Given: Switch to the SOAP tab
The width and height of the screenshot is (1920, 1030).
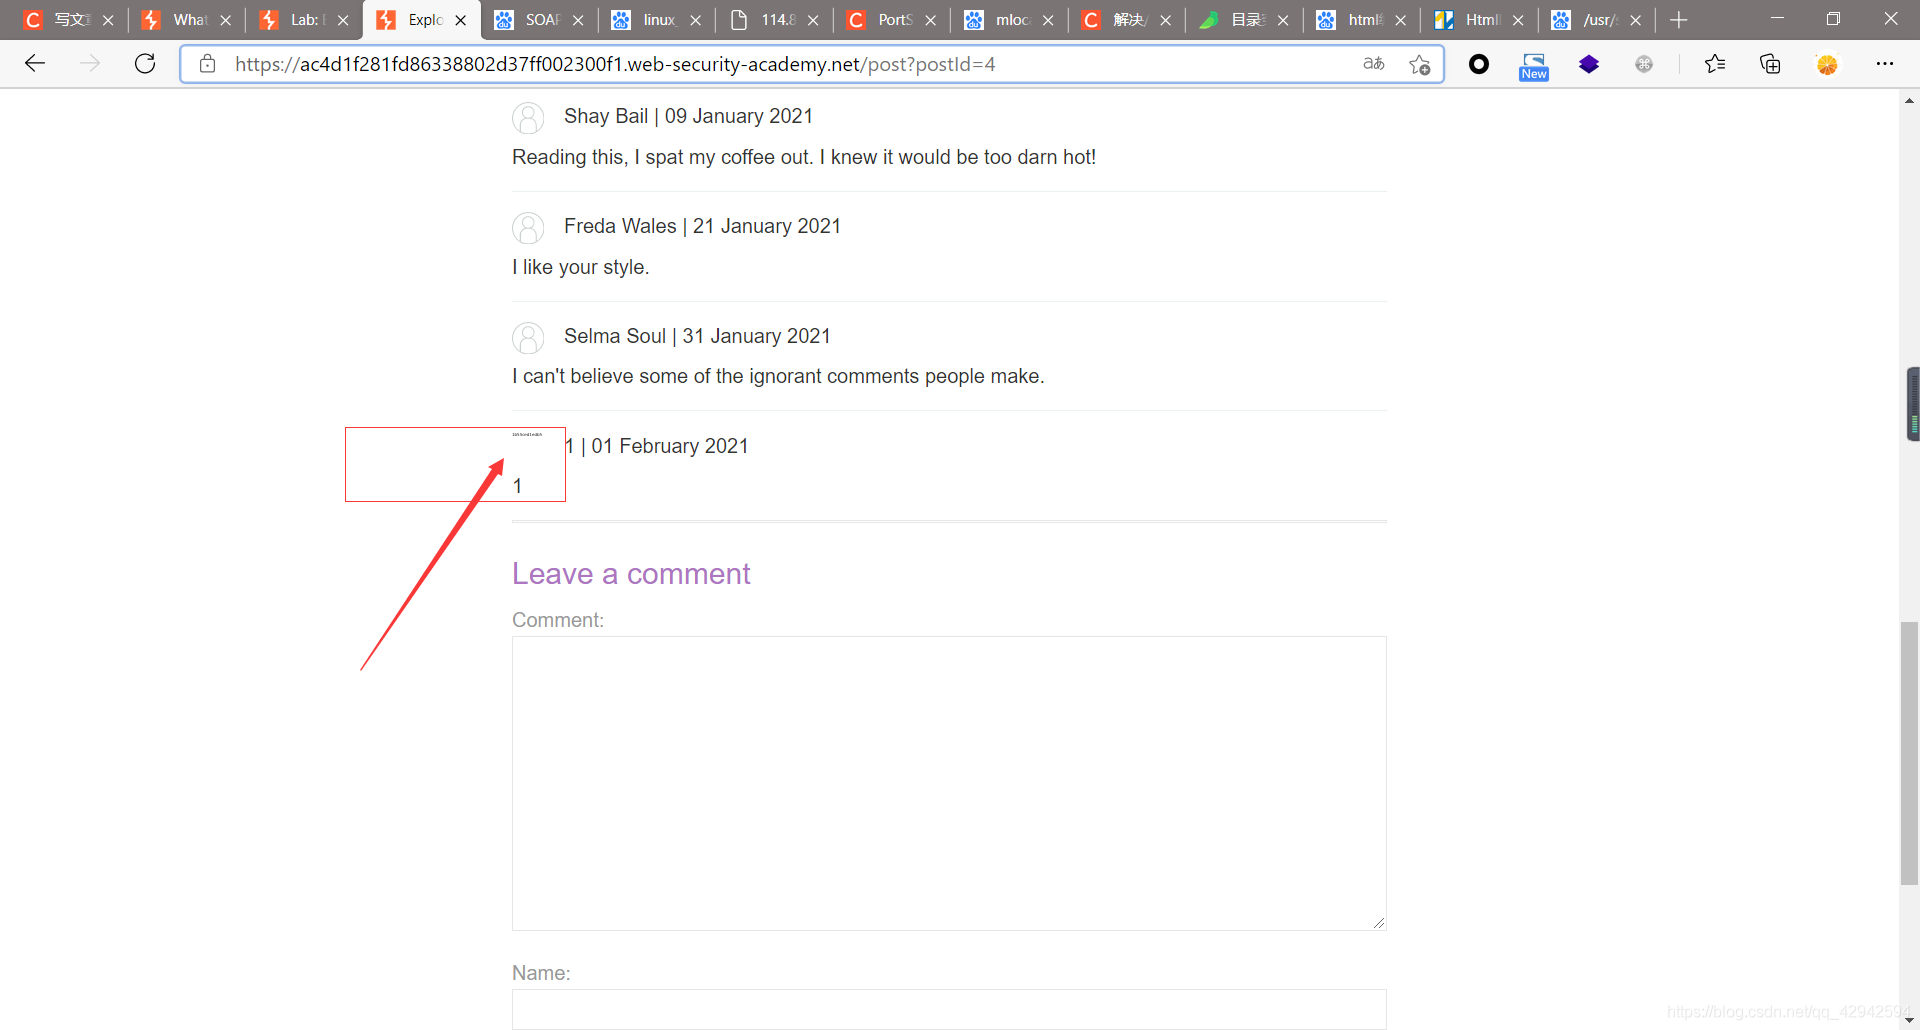Looking at the screenshot, I should pos(538,20).
